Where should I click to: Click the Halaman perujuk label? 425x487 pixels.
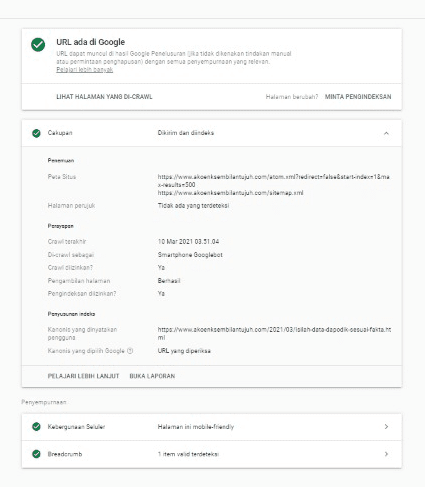tap(71, 206)
